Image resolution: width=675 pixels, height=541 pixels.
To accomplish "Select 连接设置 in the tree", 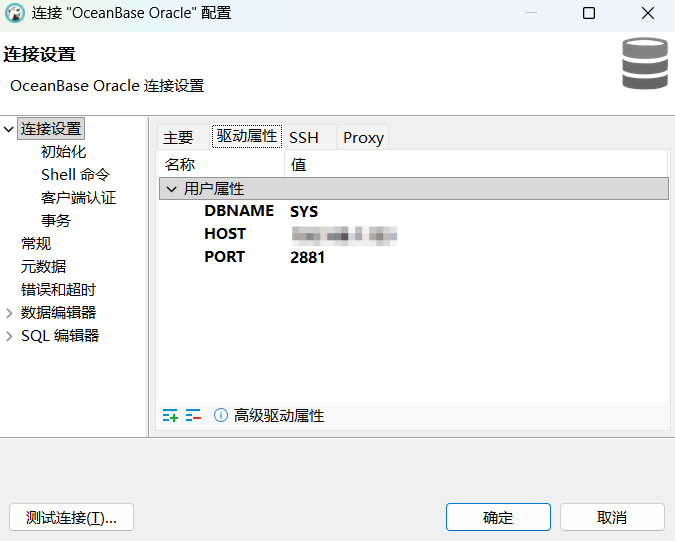I will tap(51, 129).
